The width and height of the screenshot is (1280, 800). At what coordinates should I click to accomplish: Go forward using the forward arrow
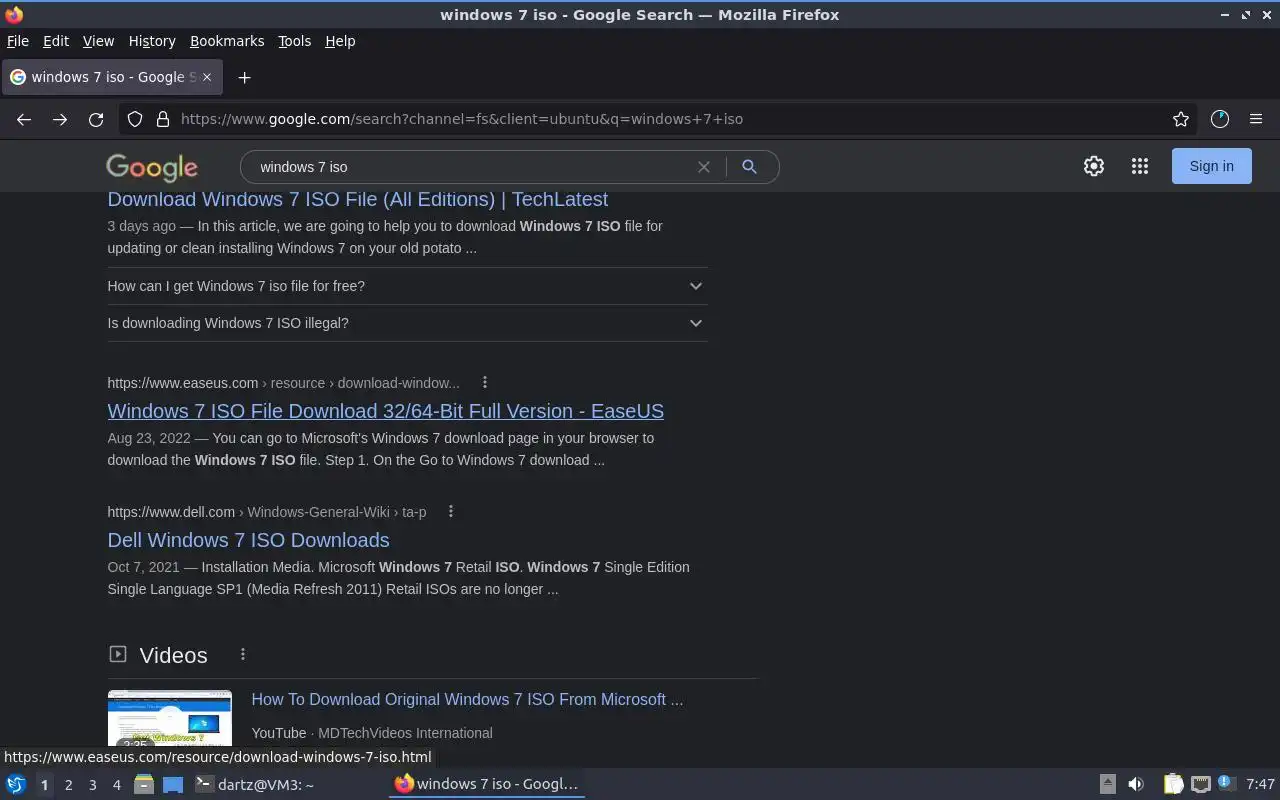(x=60, y=119)
